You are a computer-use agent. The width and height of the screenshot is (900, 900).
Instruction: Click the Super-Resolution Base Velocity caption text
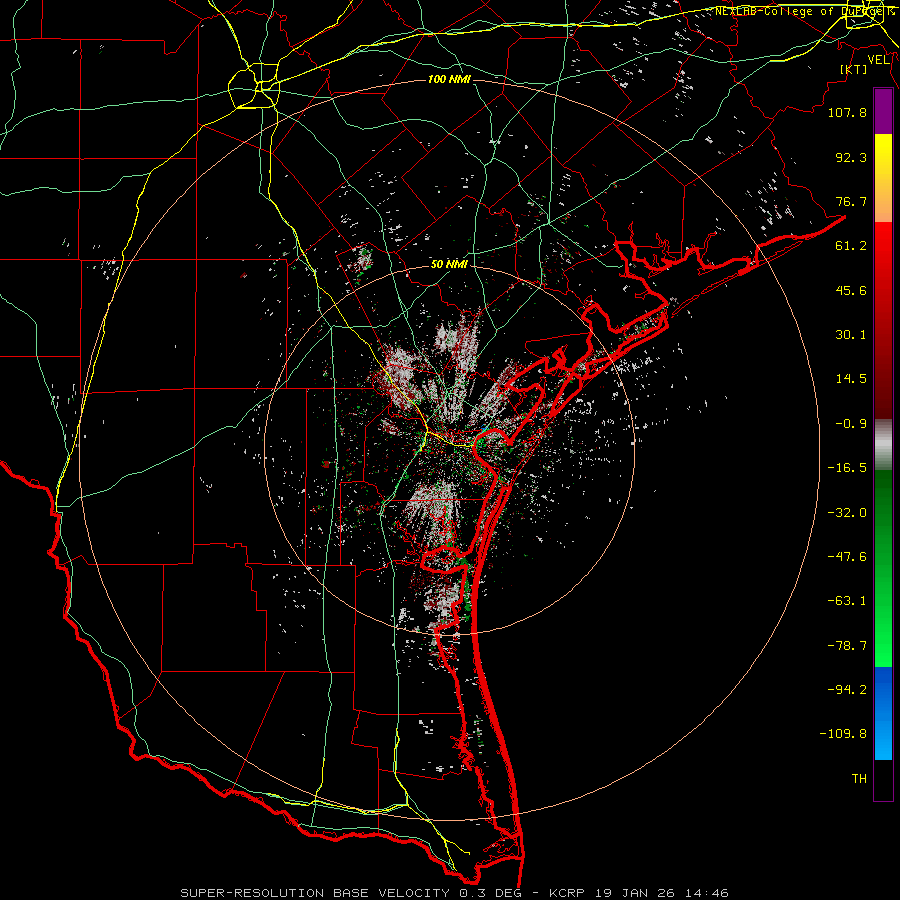455,893
